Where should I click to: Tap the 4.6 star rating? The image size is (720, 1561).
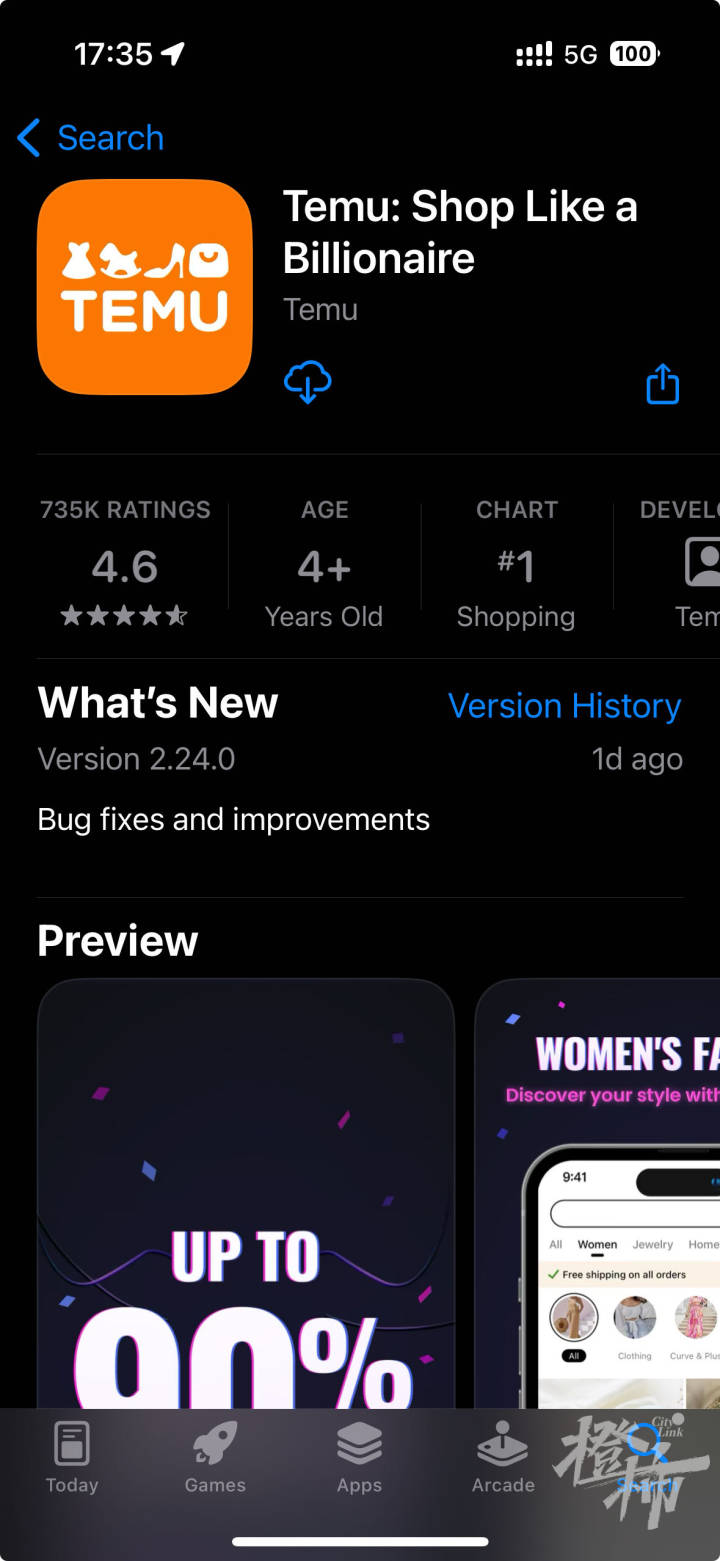coord(125,568)
